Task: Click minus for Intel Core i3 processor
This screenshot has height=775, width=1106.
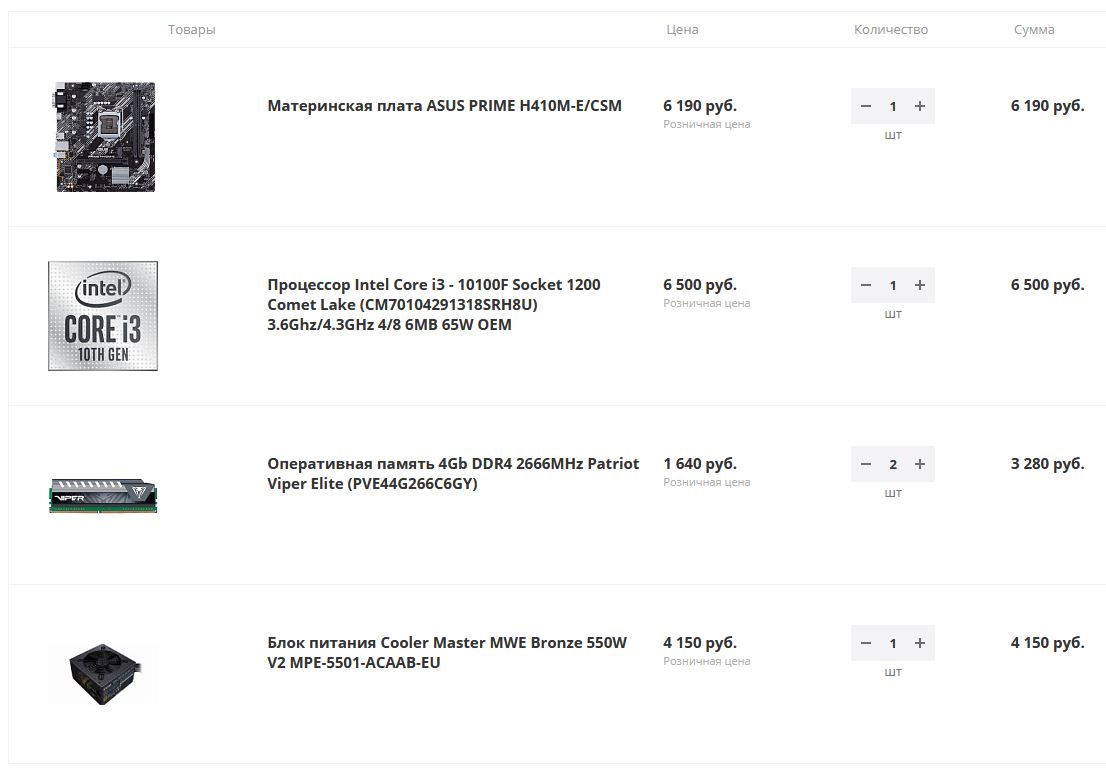Action: (x=866, y=285)
